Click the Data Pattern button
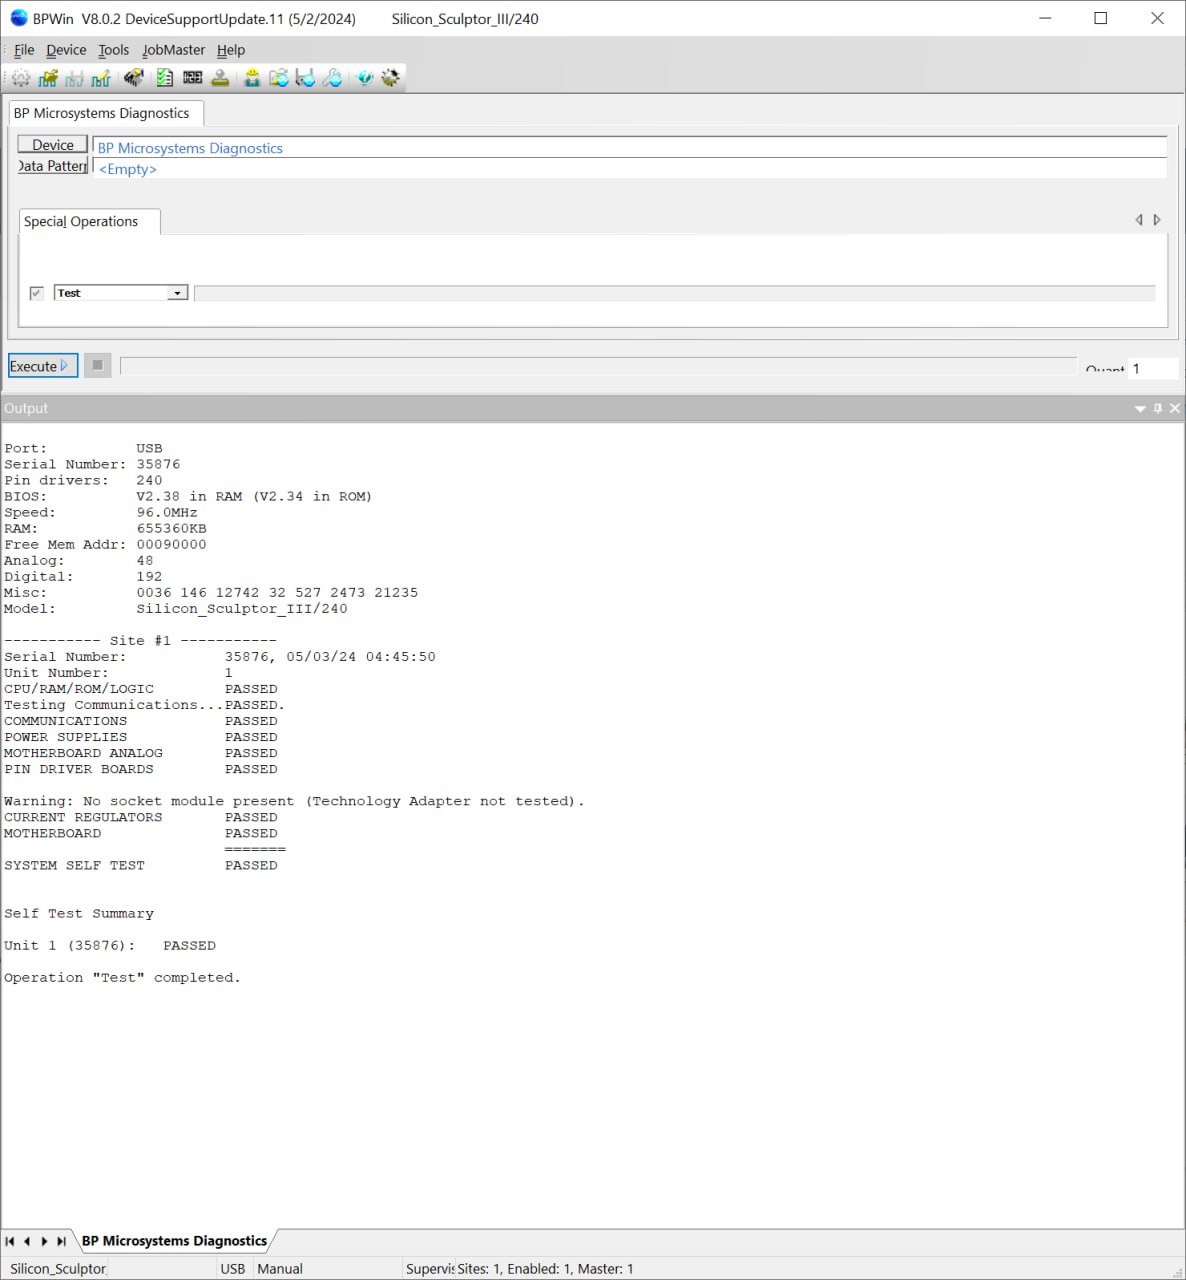Viewport: 1186px width, 1280px height. click(x=53, y=166)
